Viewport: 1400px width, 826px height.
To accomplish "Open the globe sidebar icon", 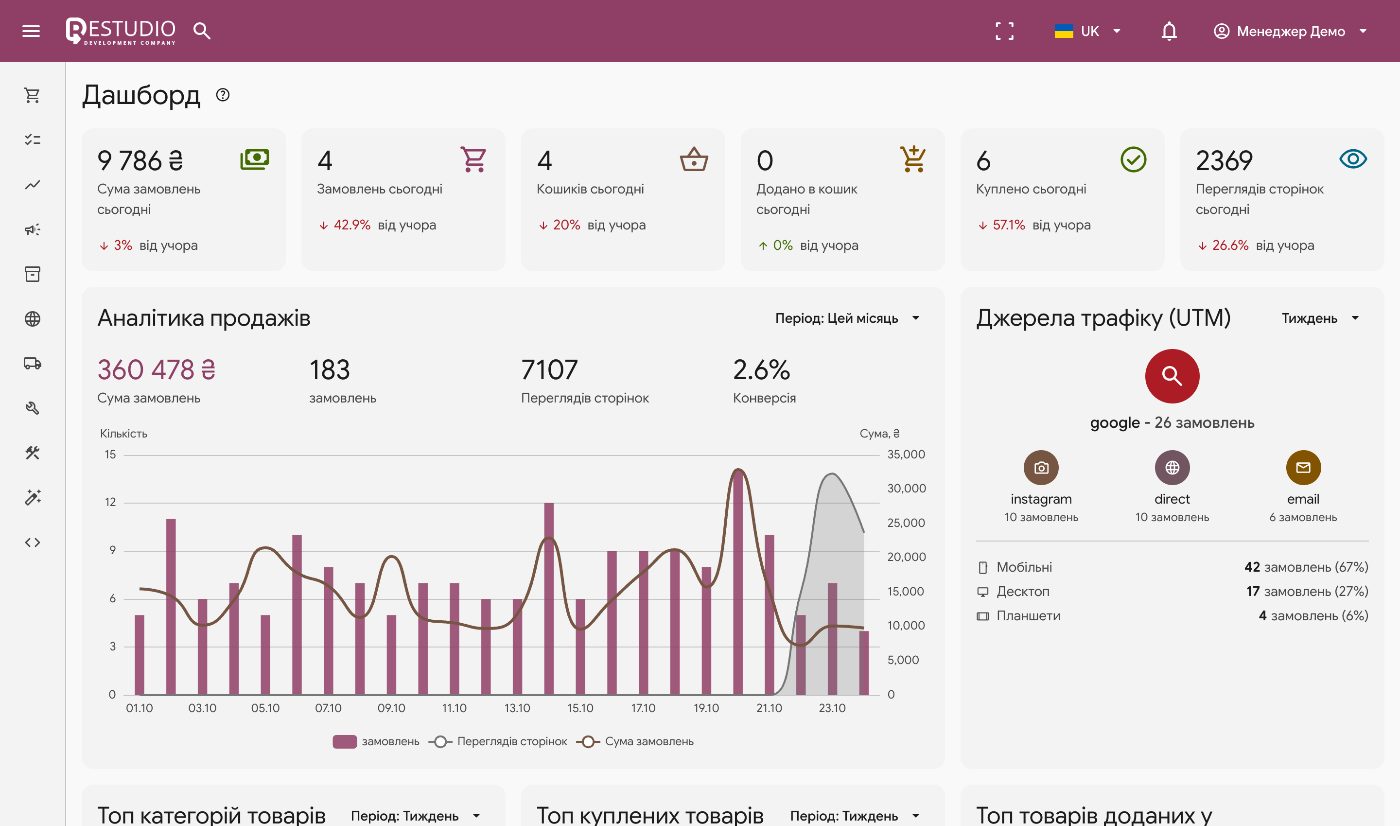I will [x=33, y=319].
